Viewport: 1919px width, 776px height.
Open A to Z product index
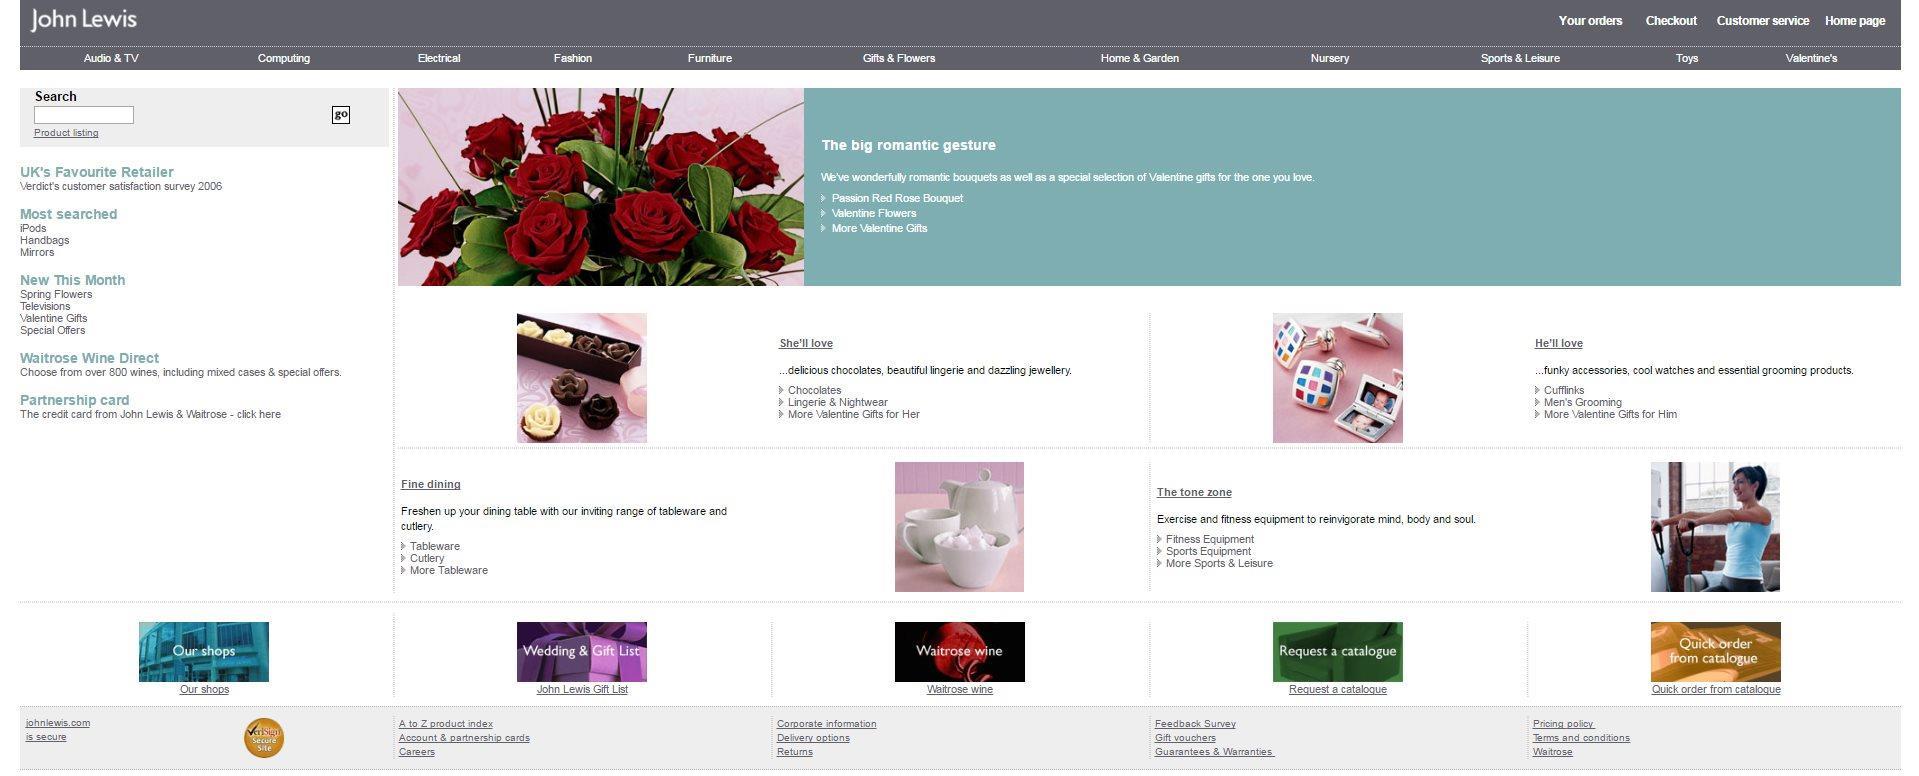(446, 724)
